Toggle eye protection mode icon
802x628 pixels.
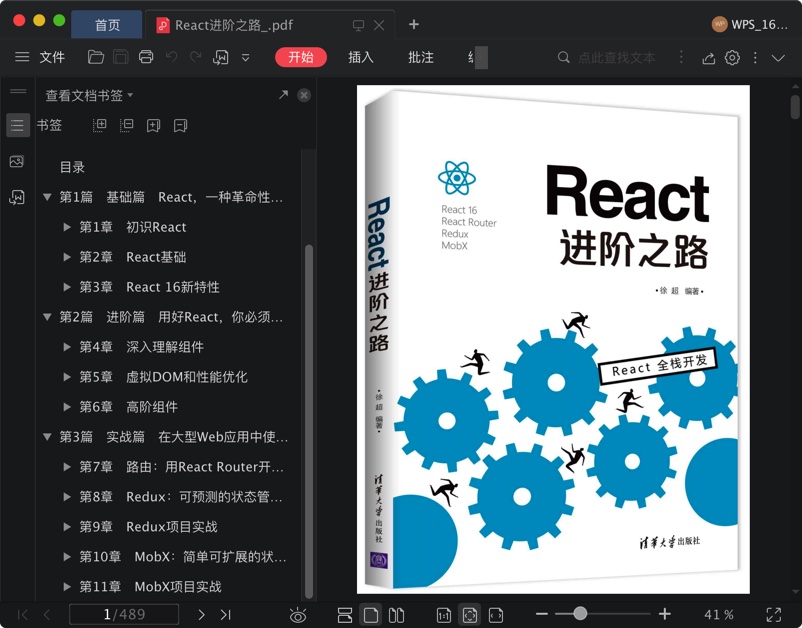[298, 615]
